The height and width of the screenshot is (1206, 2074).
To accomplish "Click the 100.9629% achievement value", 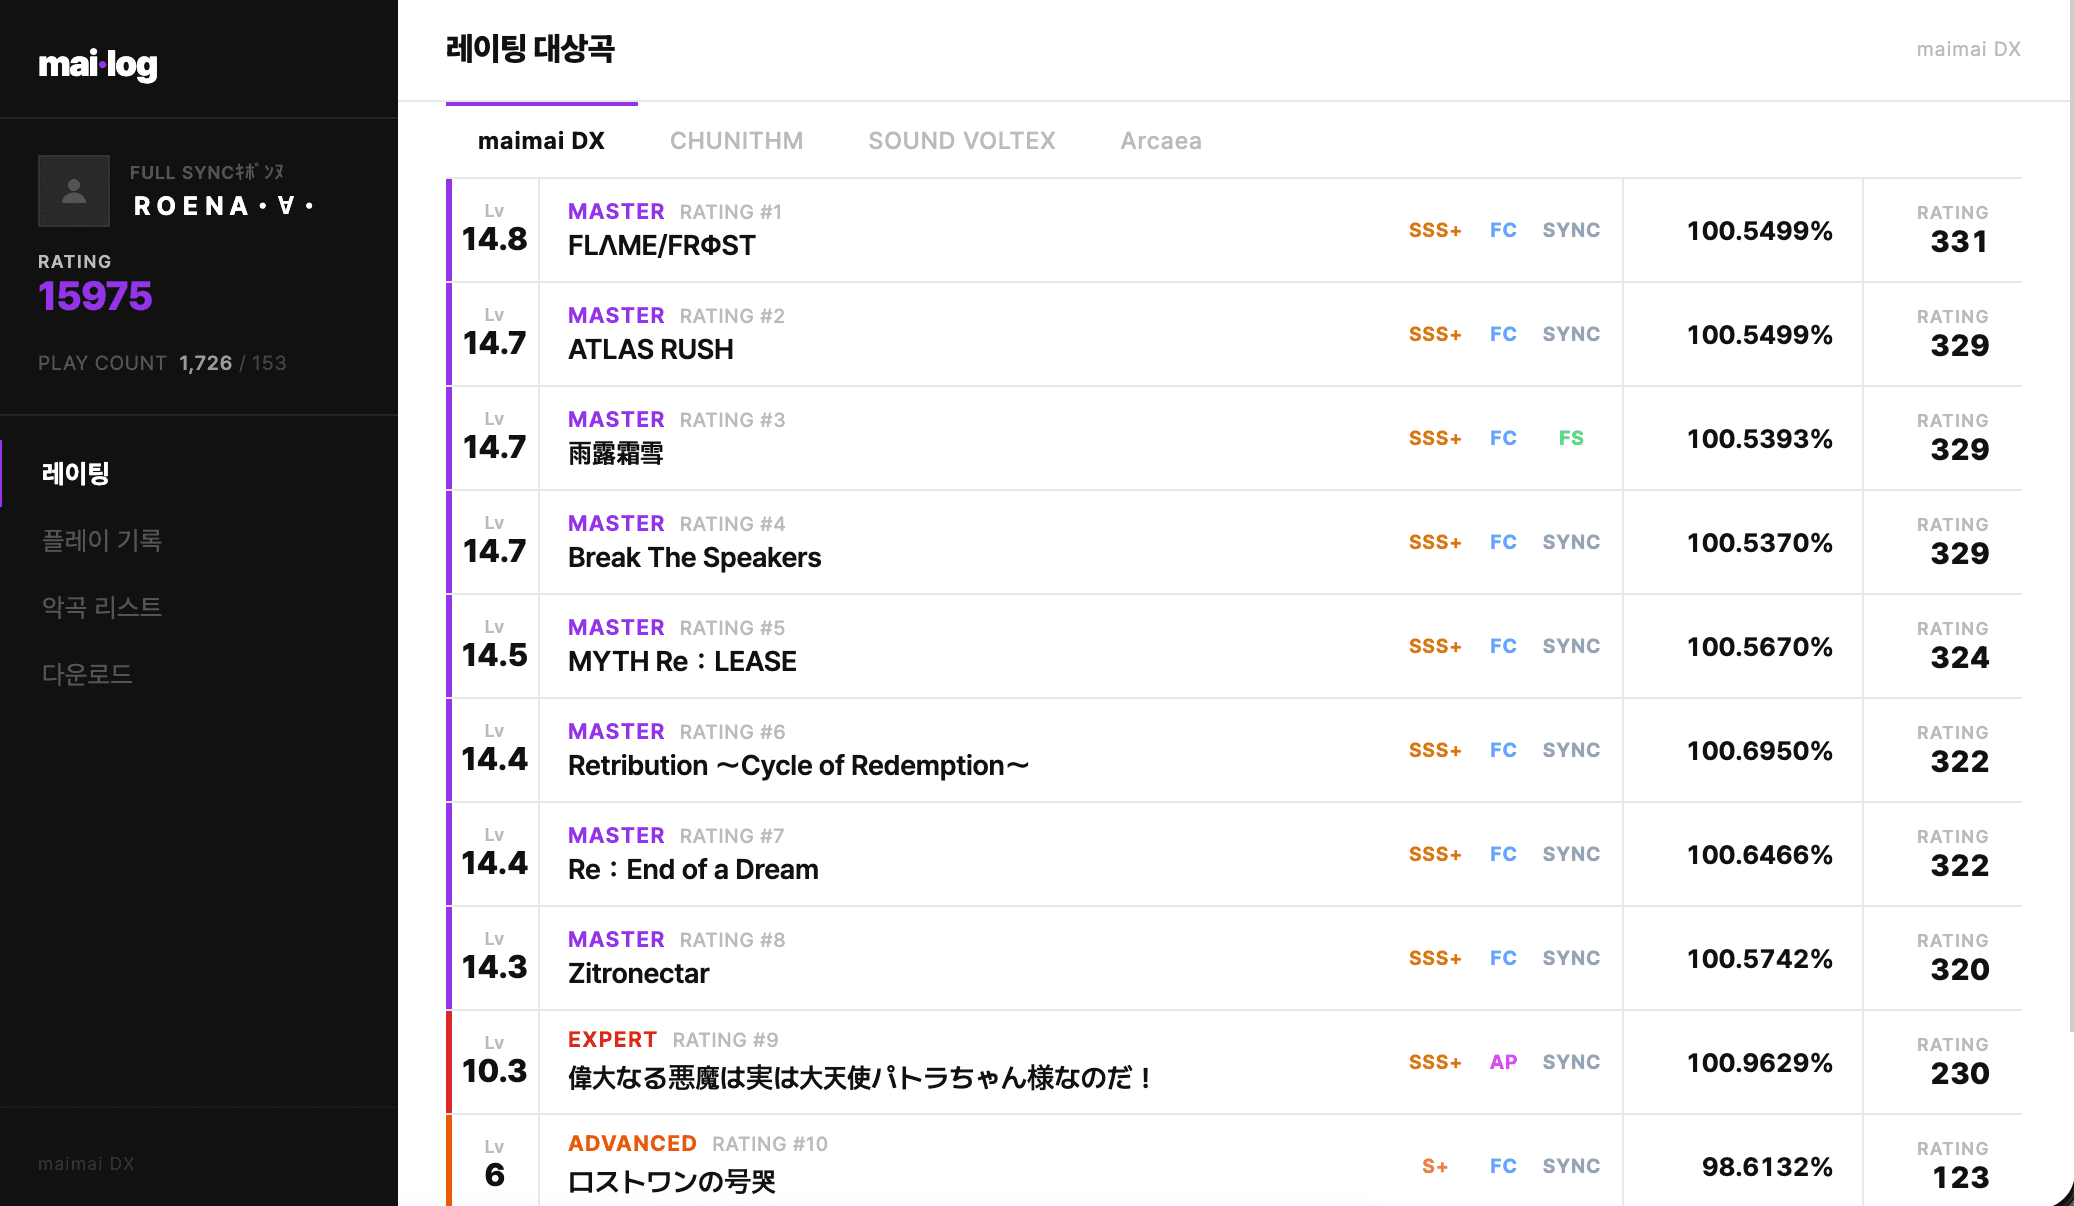I will (1759, 1062).
